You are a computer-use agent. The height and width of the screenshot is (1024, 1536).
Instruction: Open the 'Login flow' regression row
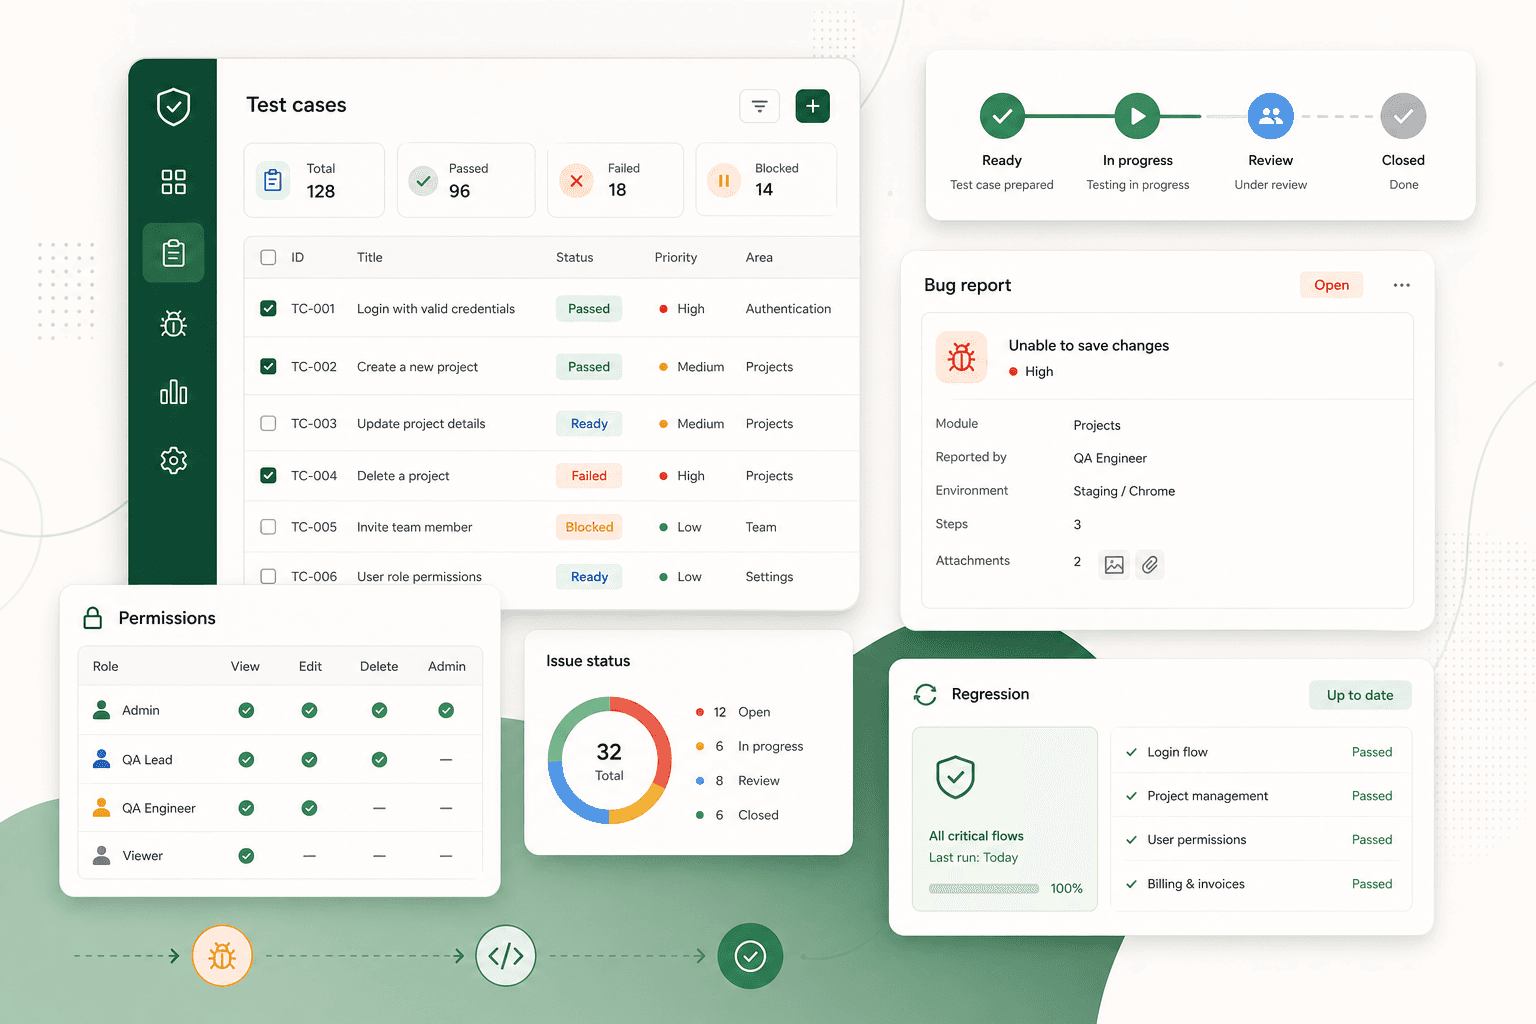click(1261, 752)
